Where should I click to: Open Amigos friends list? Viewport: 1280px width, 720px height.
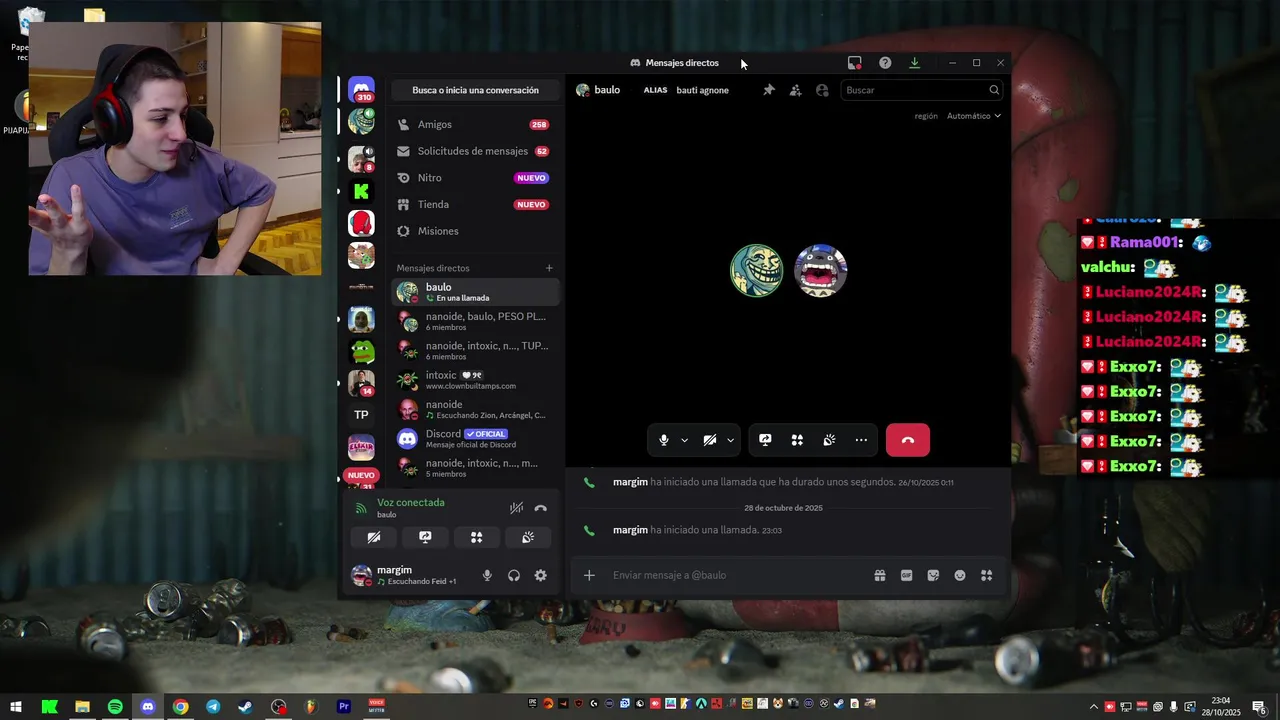click(x=475, y=124)
